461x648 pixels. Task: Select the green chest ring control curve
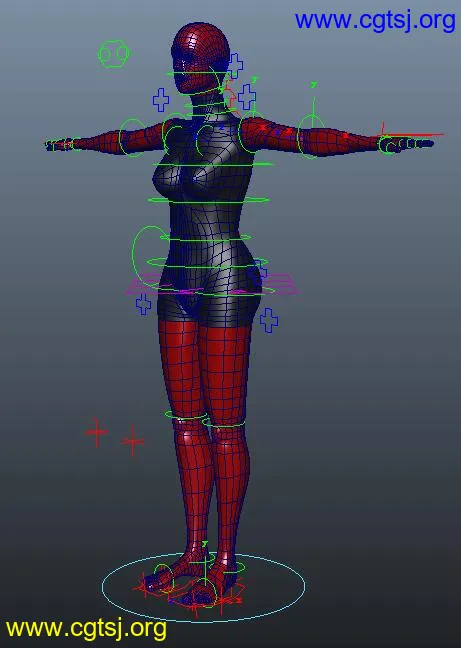[213, 165]
